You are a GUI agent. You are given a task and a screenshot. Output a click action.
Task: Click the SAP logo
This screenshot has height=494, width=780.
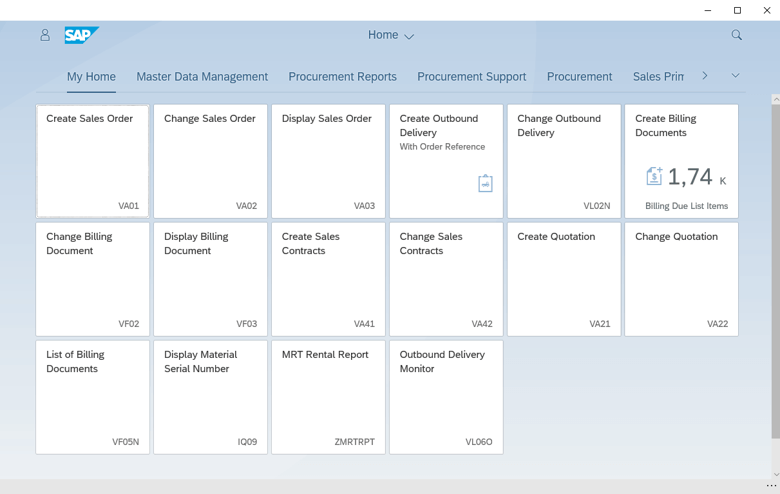81,35
